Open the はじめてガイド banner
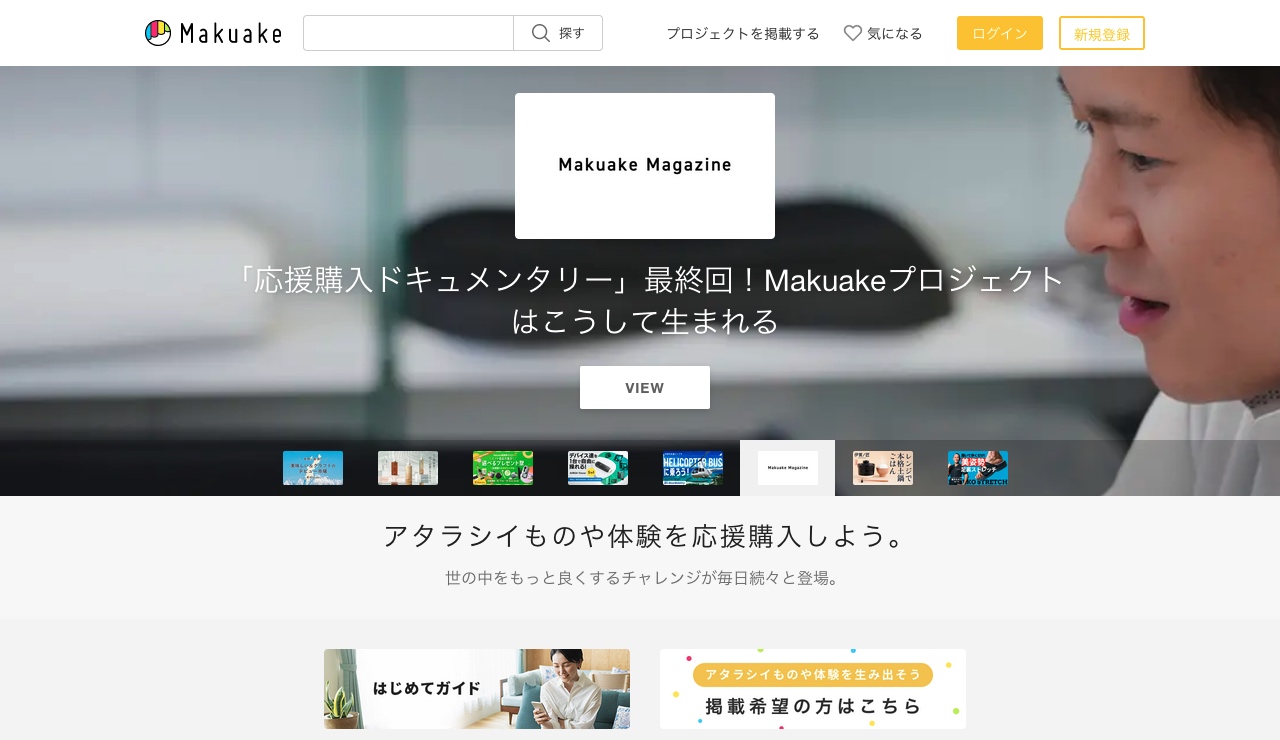1280x740 pixels. click(x=477, y=689)
